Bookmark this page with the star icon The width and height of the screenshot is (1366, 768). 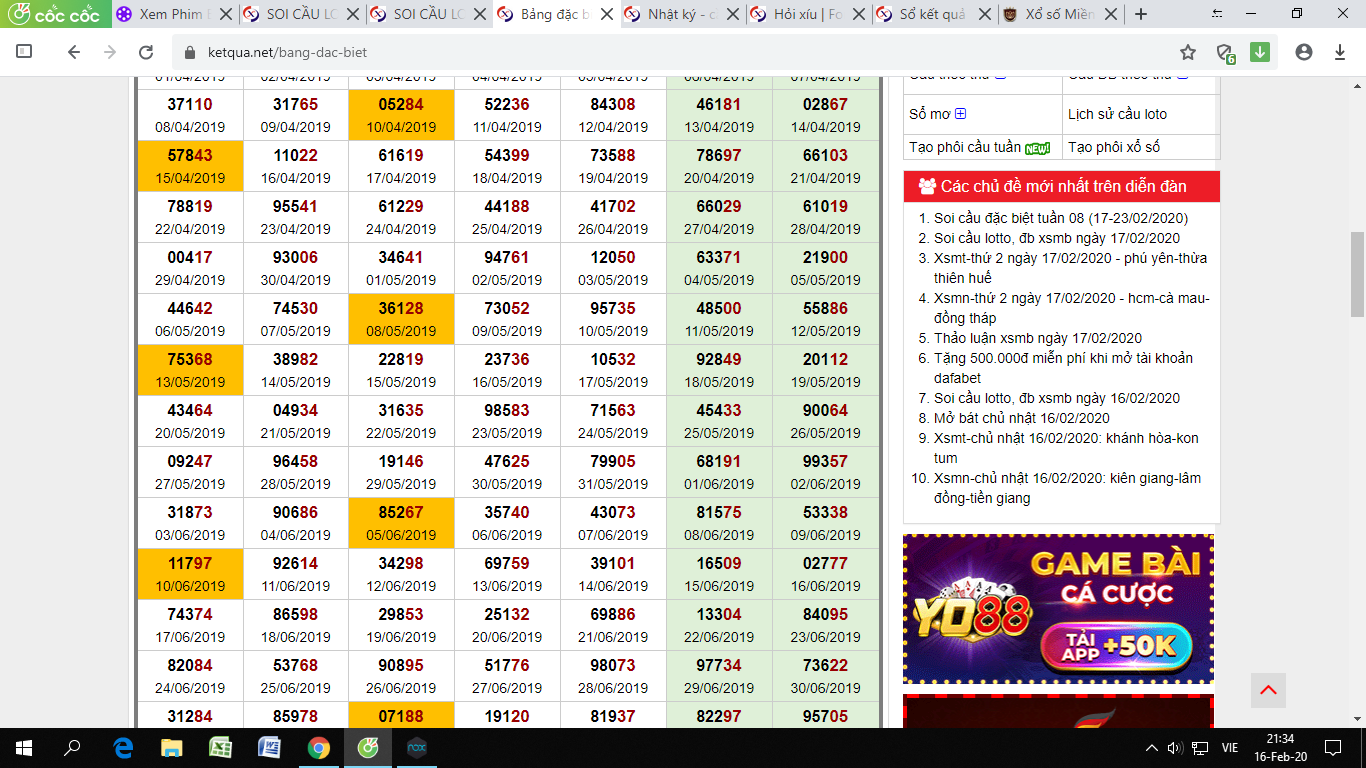[1188, 52]
